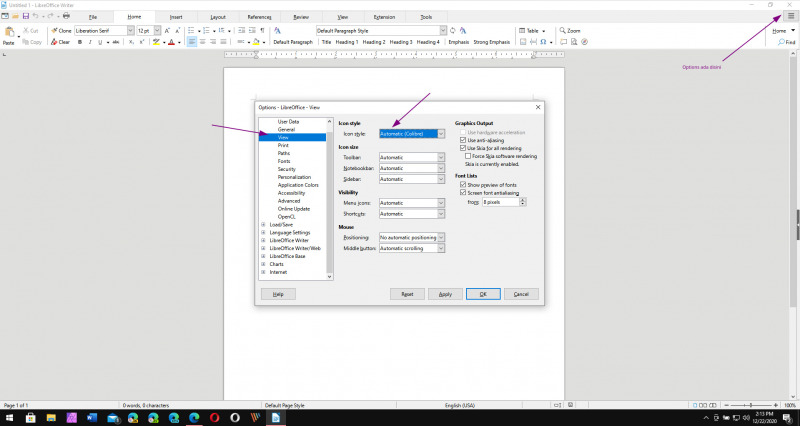Center align paragraph
Image resolution: width=800 pixels, height=426 pixels.
point(203,42)
